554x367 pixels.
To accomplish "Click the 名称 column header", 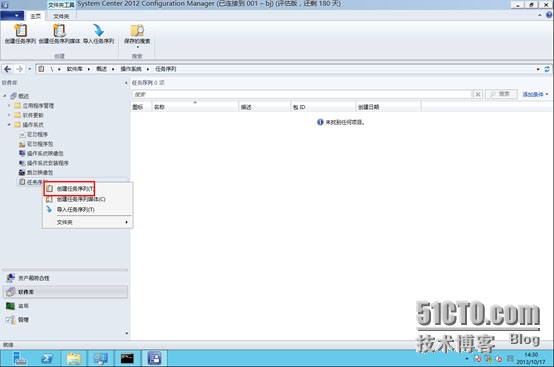I will [195, 107].
